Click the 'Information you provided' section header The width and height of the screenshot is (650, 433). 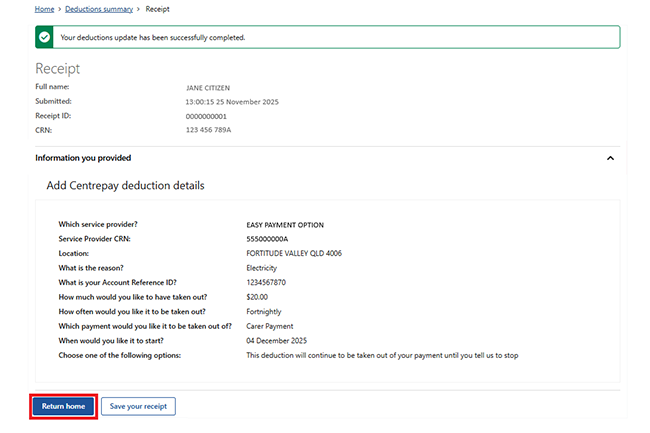point(83,158)
